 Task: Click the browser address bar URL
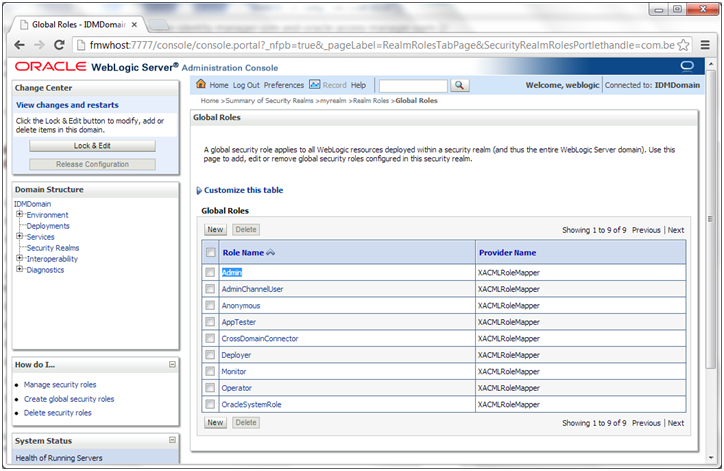coord(382,45)
